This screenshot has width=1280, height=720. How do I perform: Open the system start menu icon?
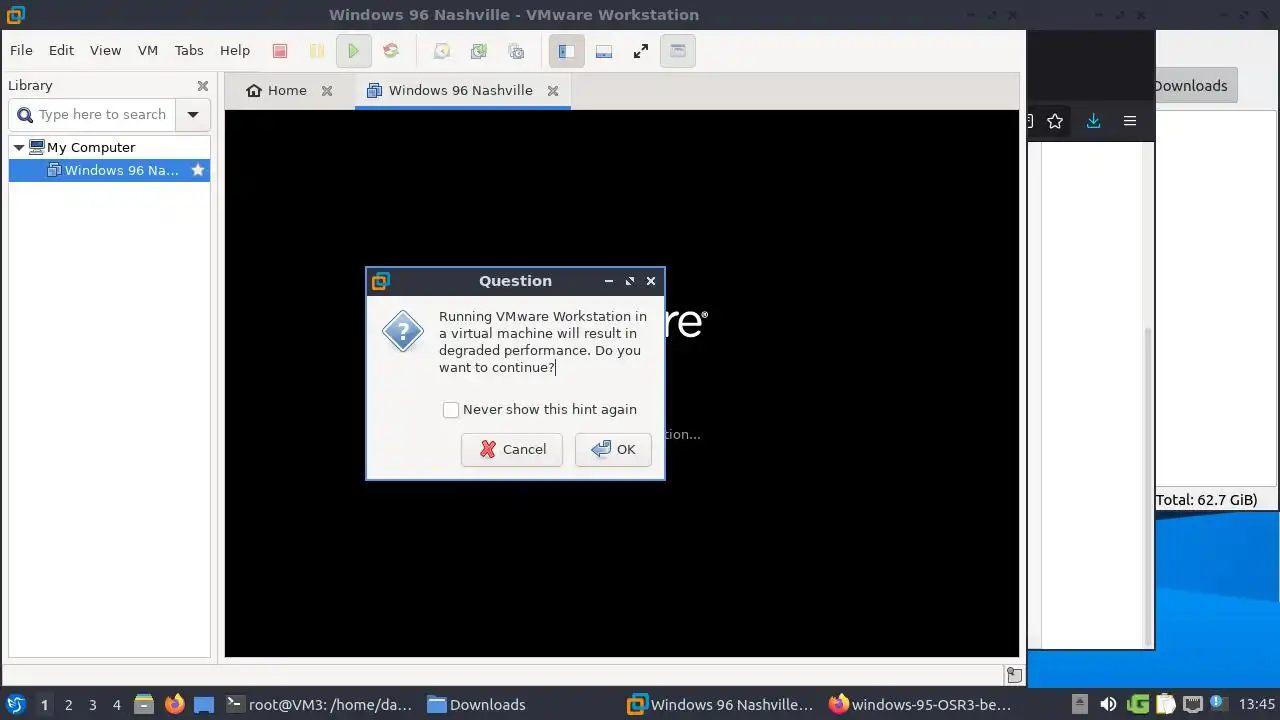(15, 704)
